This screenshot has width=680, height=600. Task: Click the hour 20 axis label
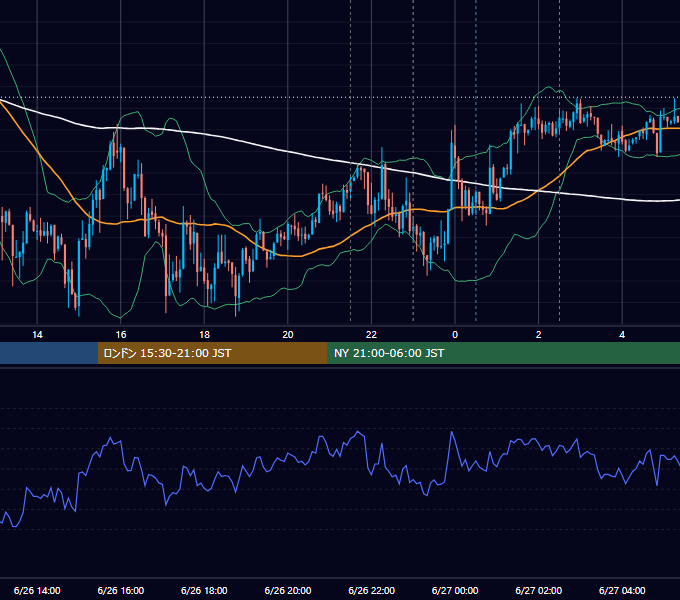[288, 335]
